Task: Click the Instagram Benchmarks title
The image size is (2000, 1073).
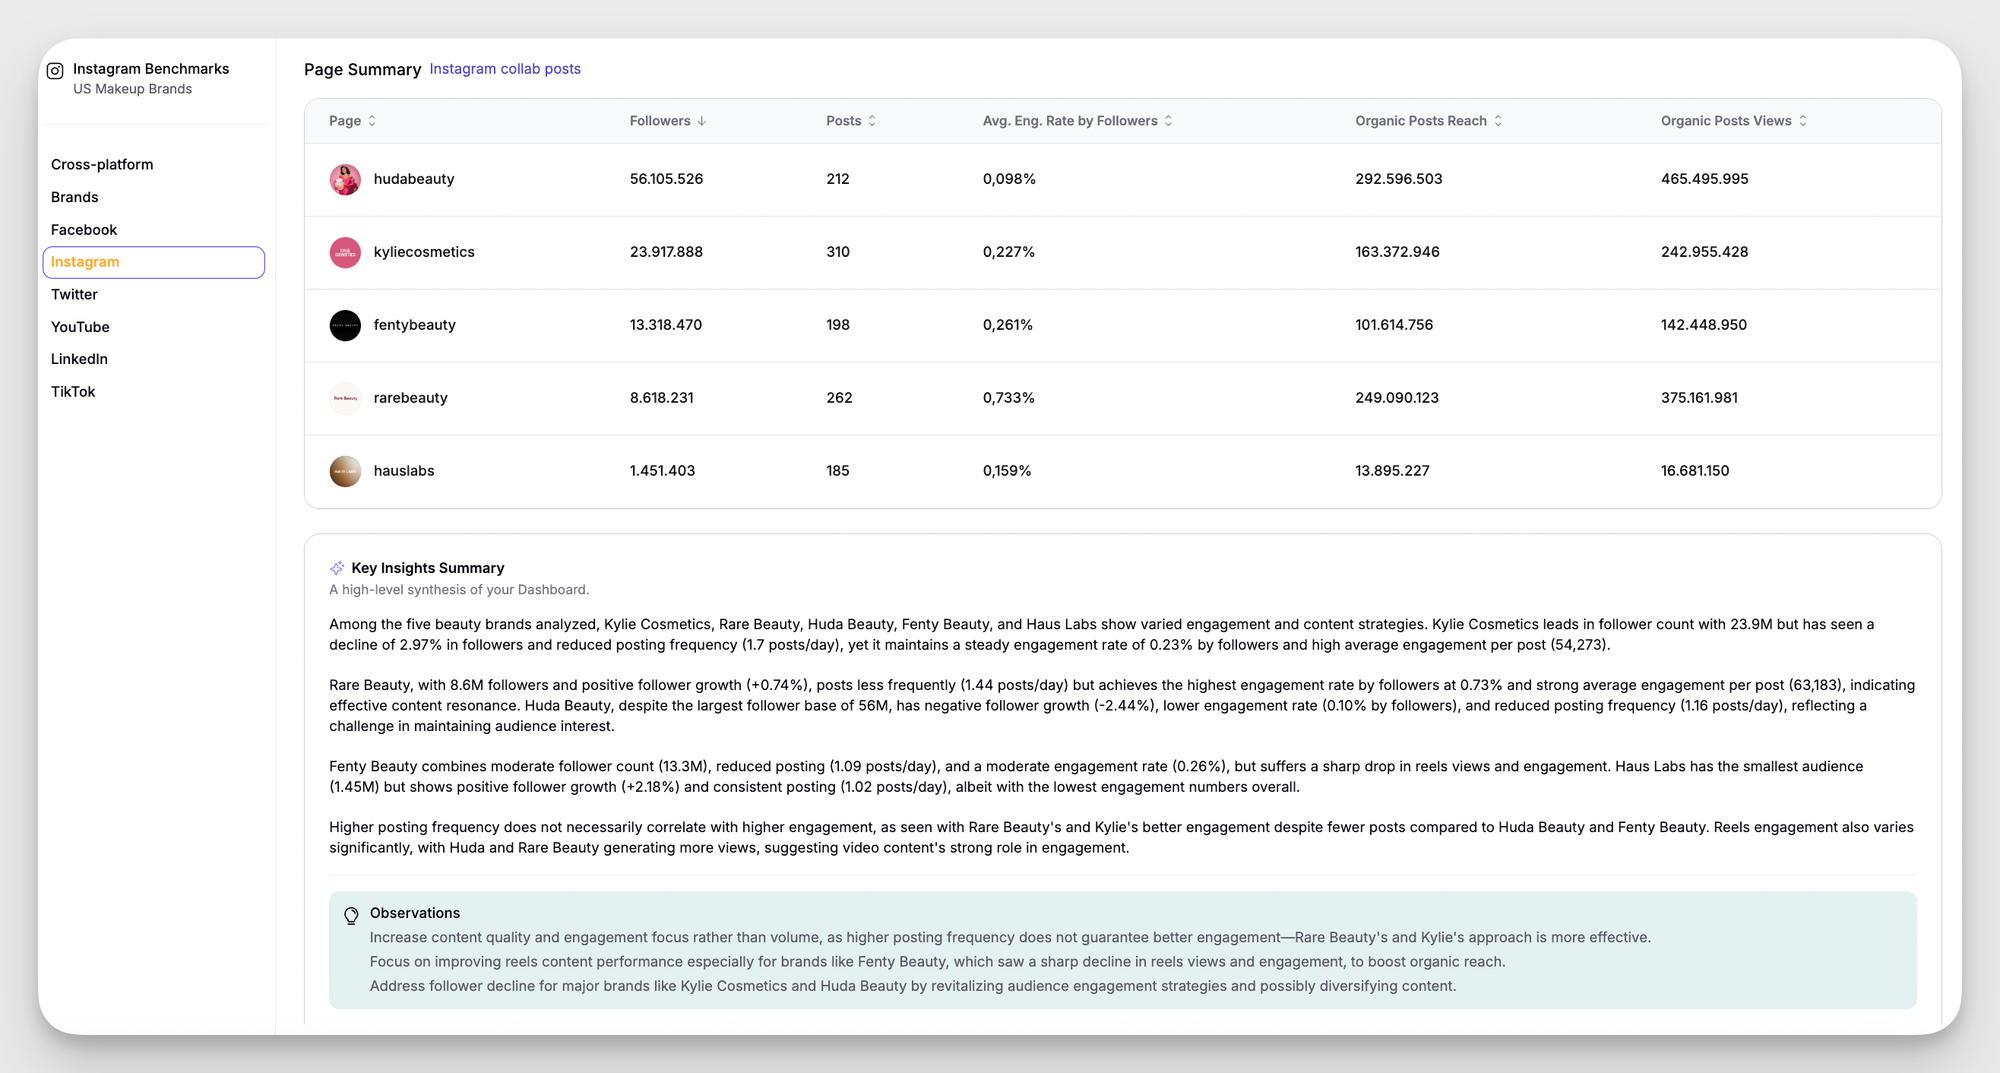Action: 151,69
